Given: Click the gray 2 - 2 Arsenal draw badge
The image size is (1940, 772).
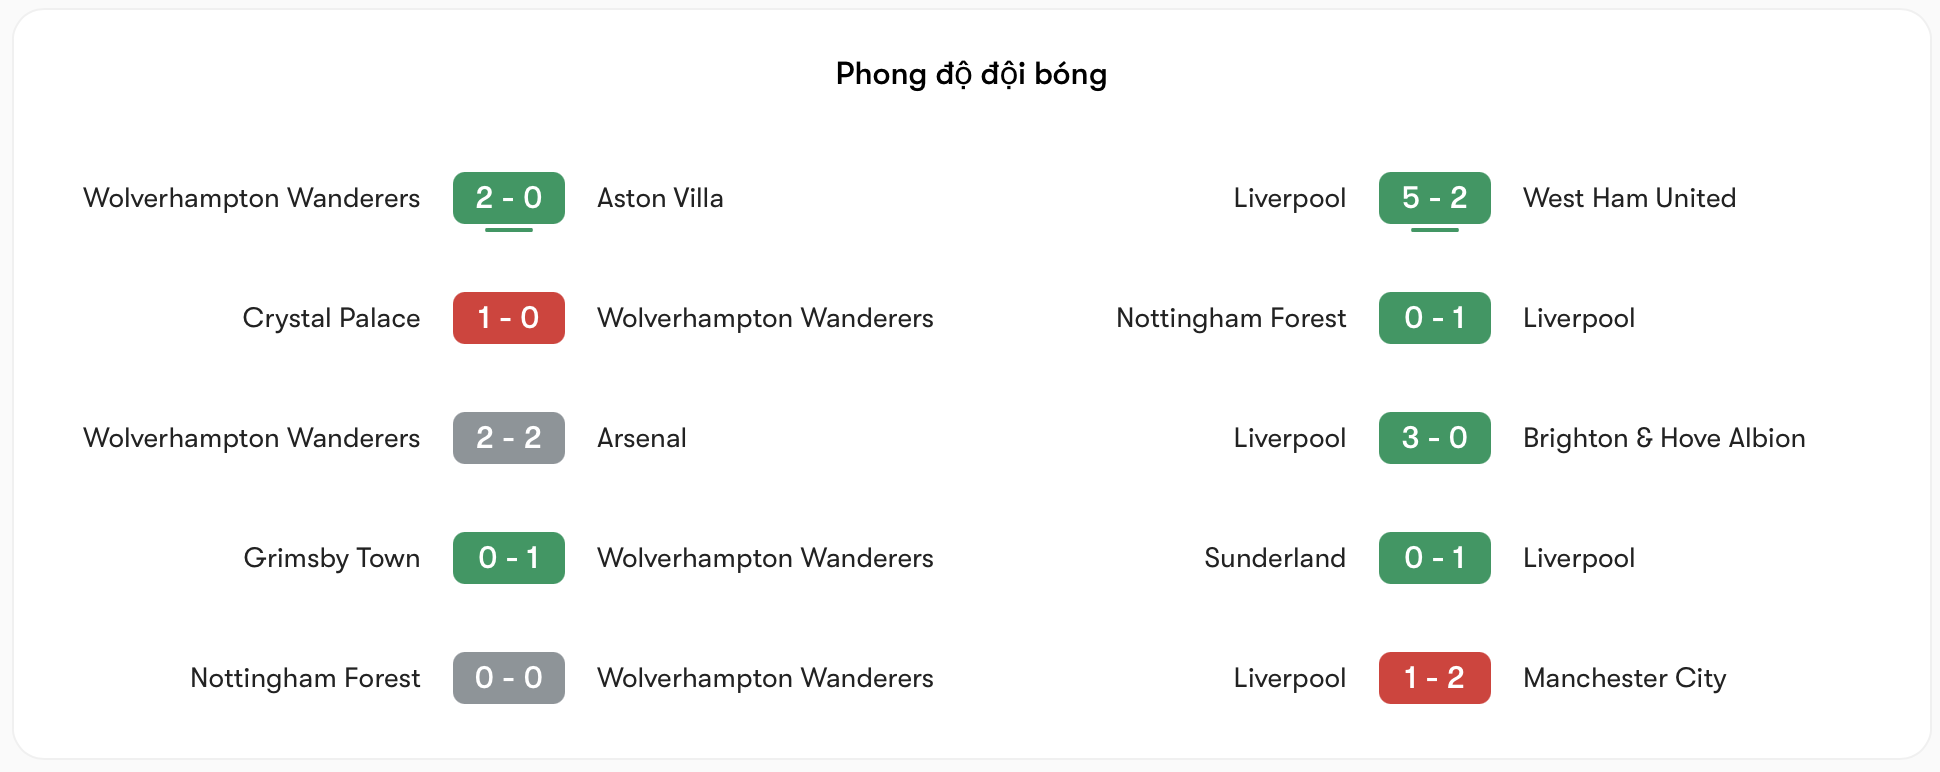Looking at the screenshot, I should point(508,438).
